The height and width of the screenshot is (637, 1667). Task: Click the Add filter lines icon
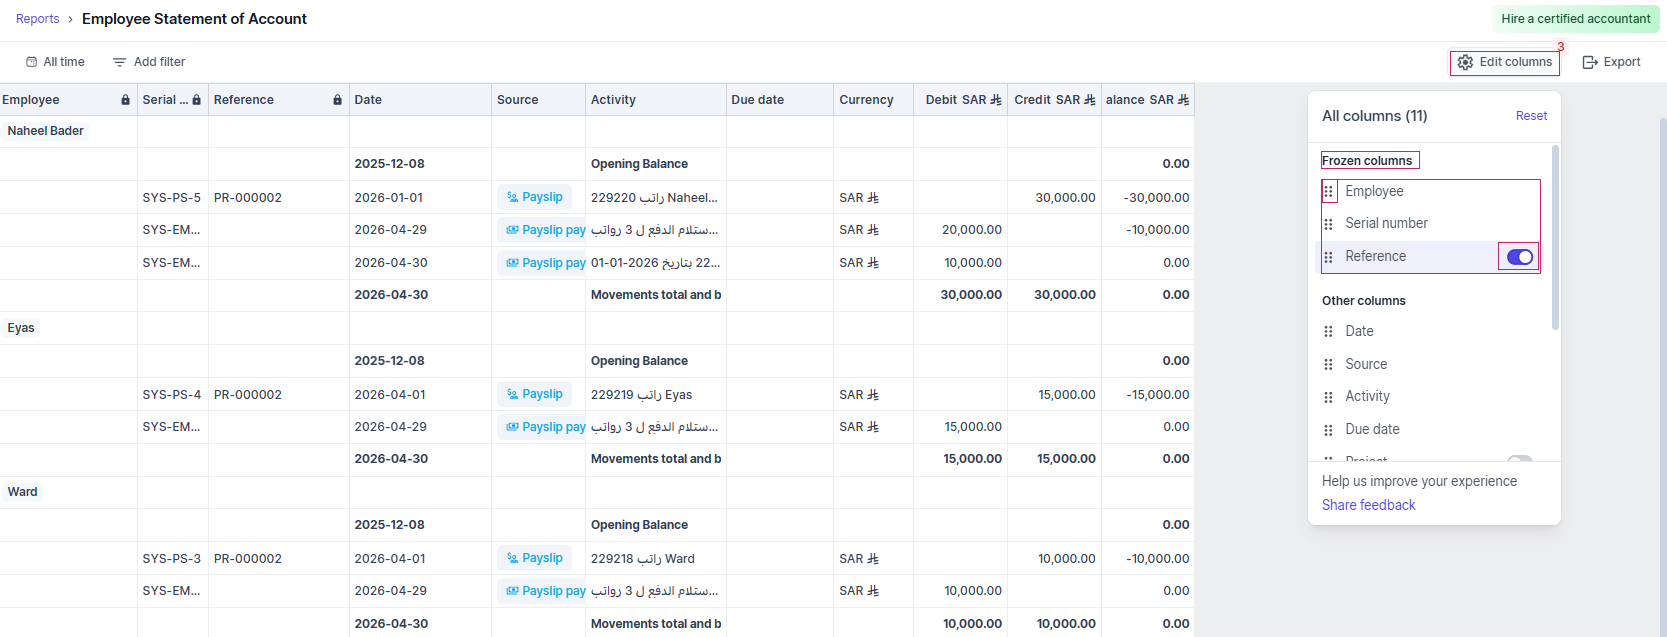pos(119,62)
